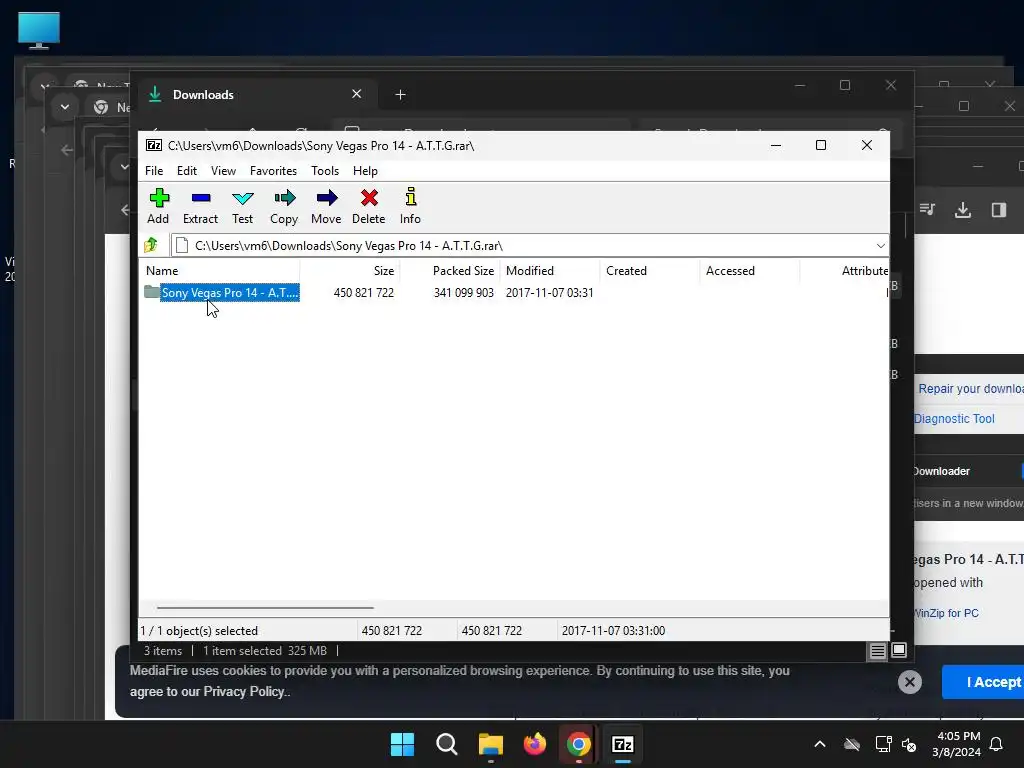Click the 7-Zip horizontal scrollbar
The image size is (1024, 768).
pos(265,607)
